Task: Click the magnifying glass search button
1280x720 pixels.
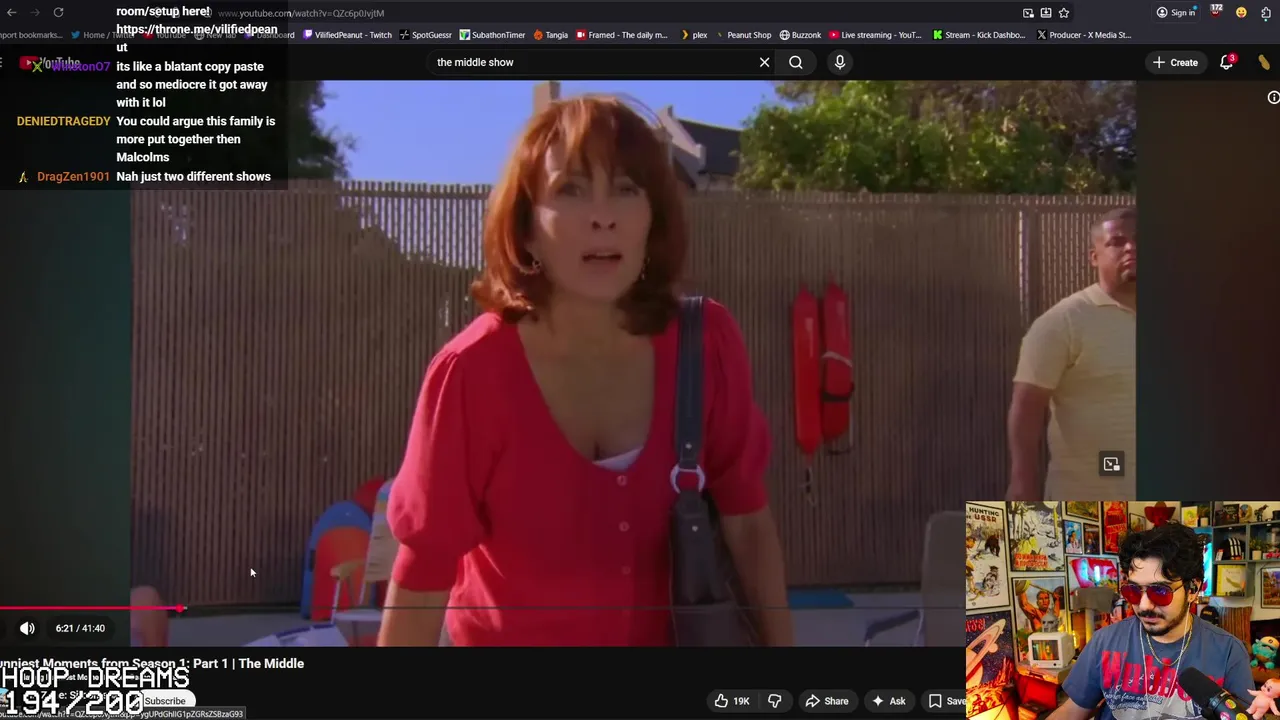Action: [796, 62]
